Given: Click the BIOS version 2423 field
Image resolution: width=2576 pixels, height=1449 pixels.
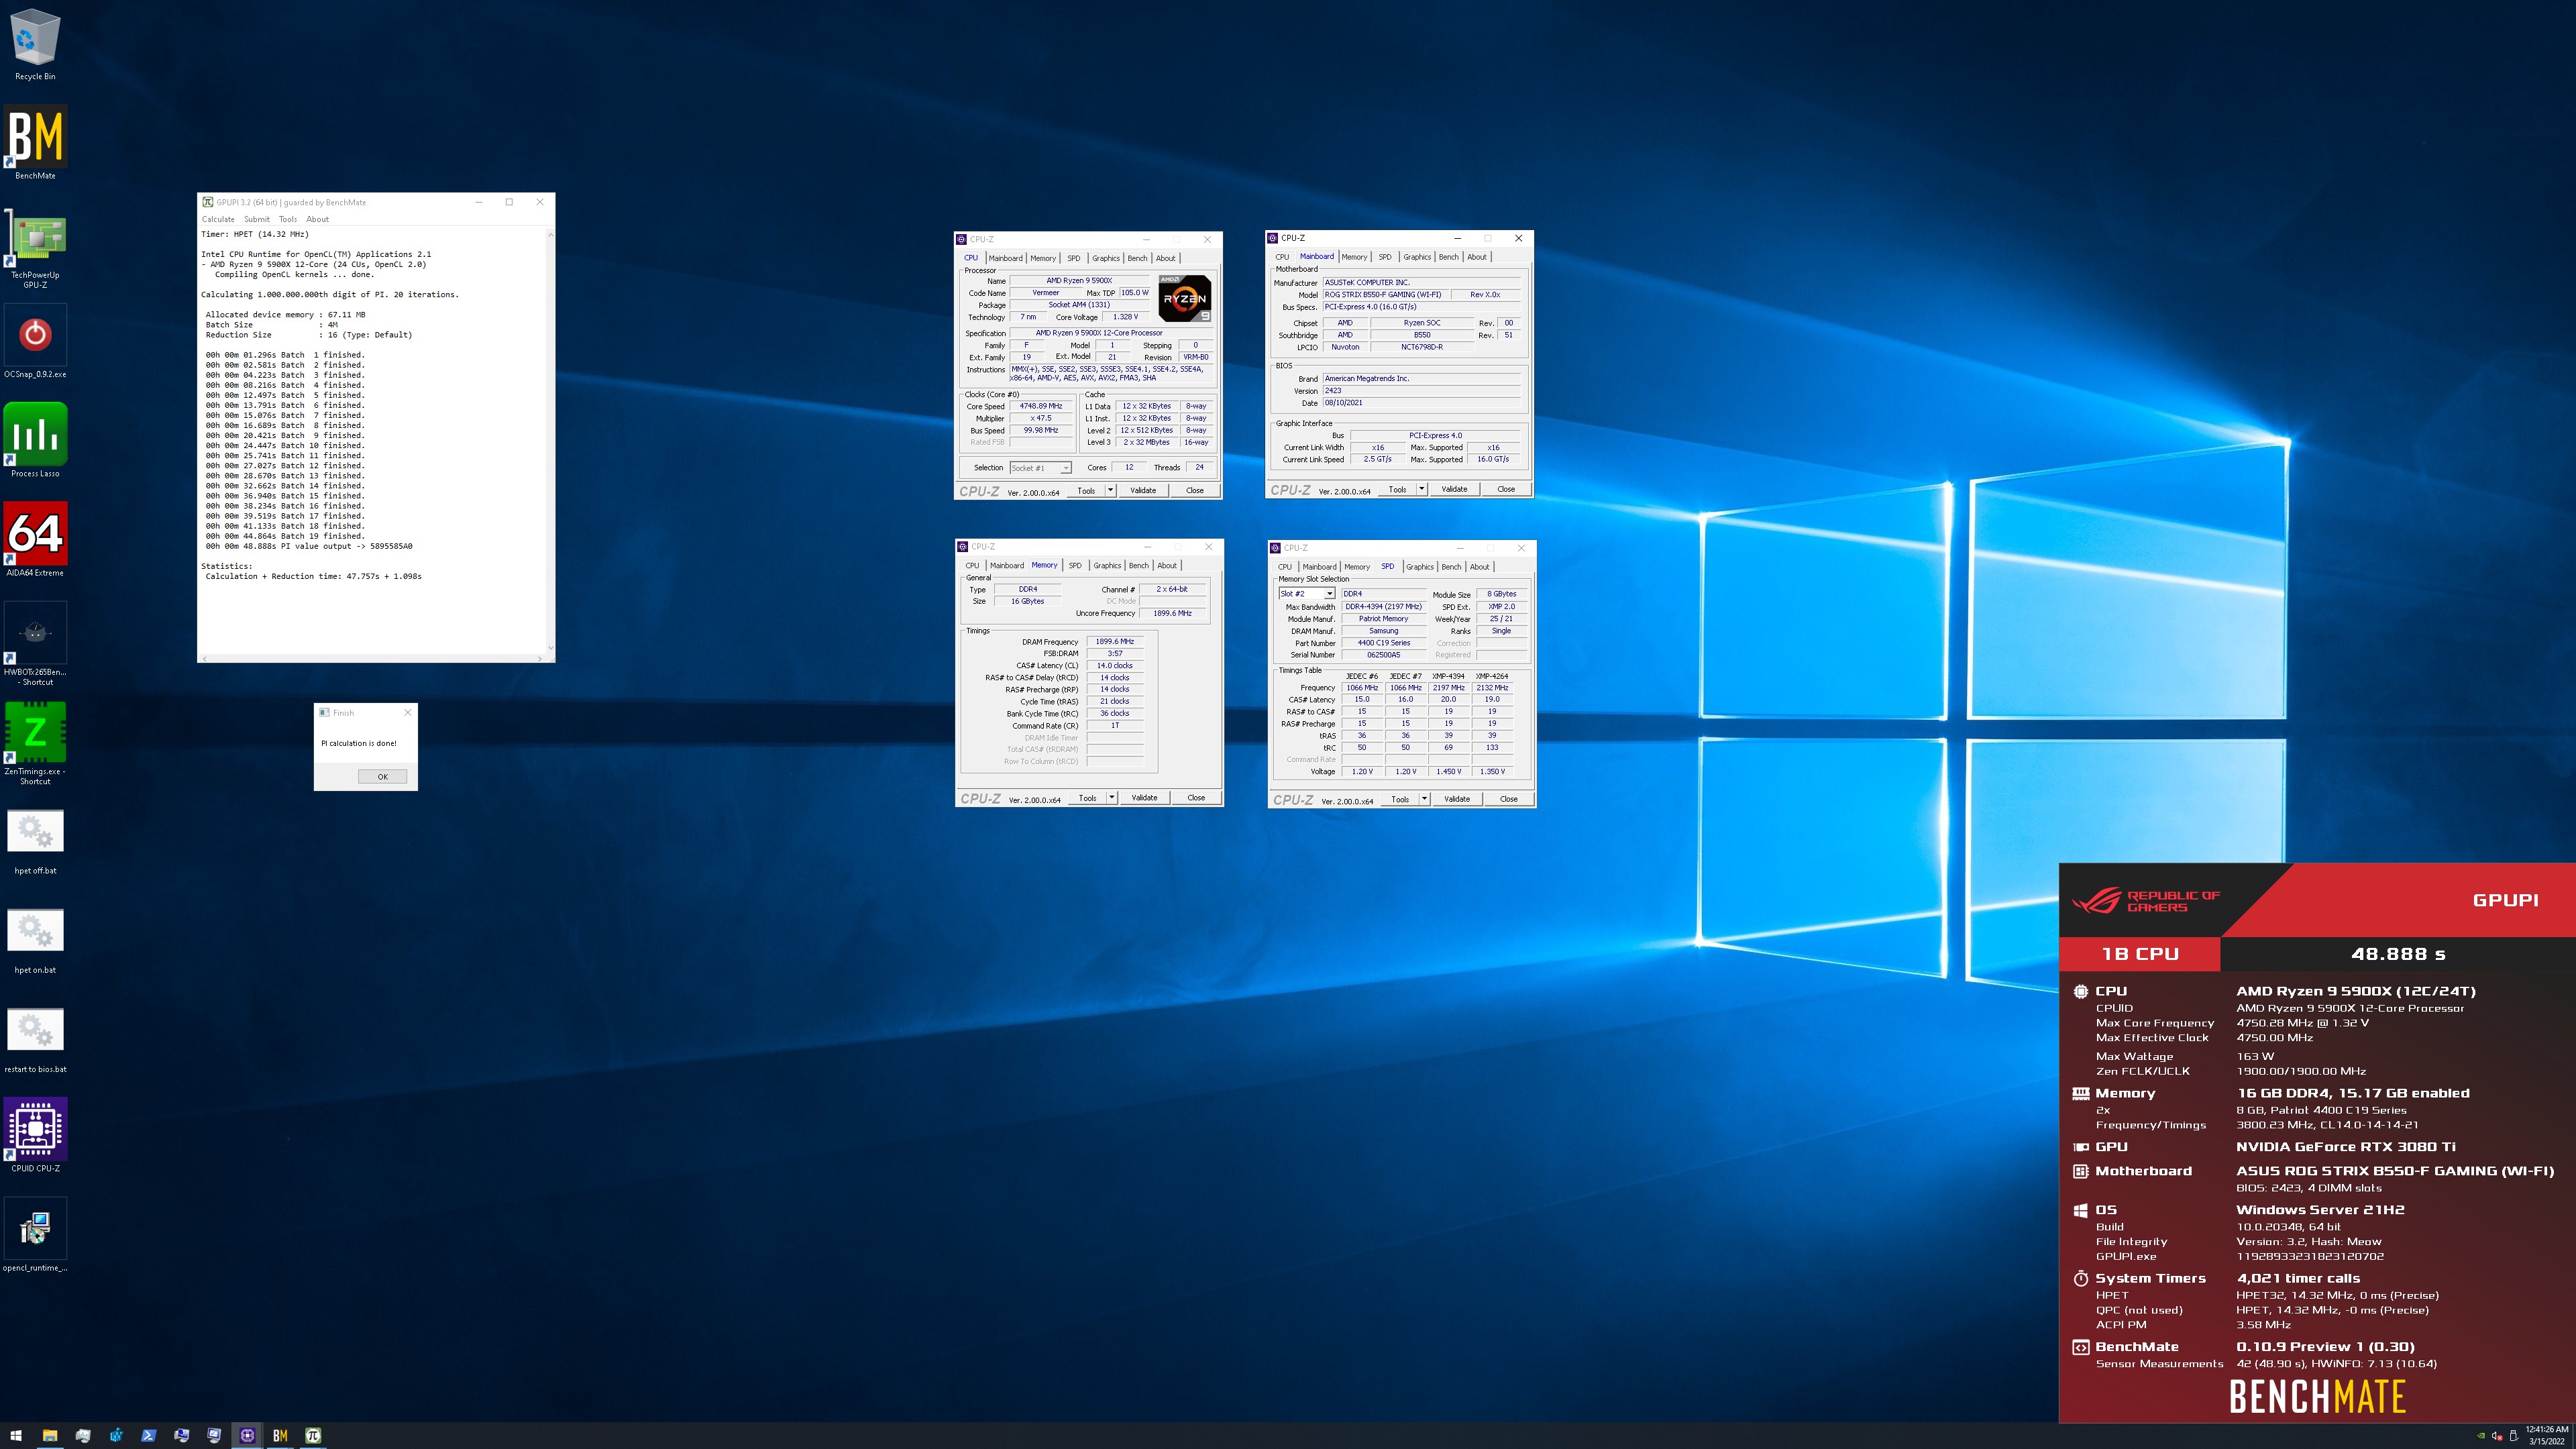Looking at the screenshot, I should point(1421,391).
